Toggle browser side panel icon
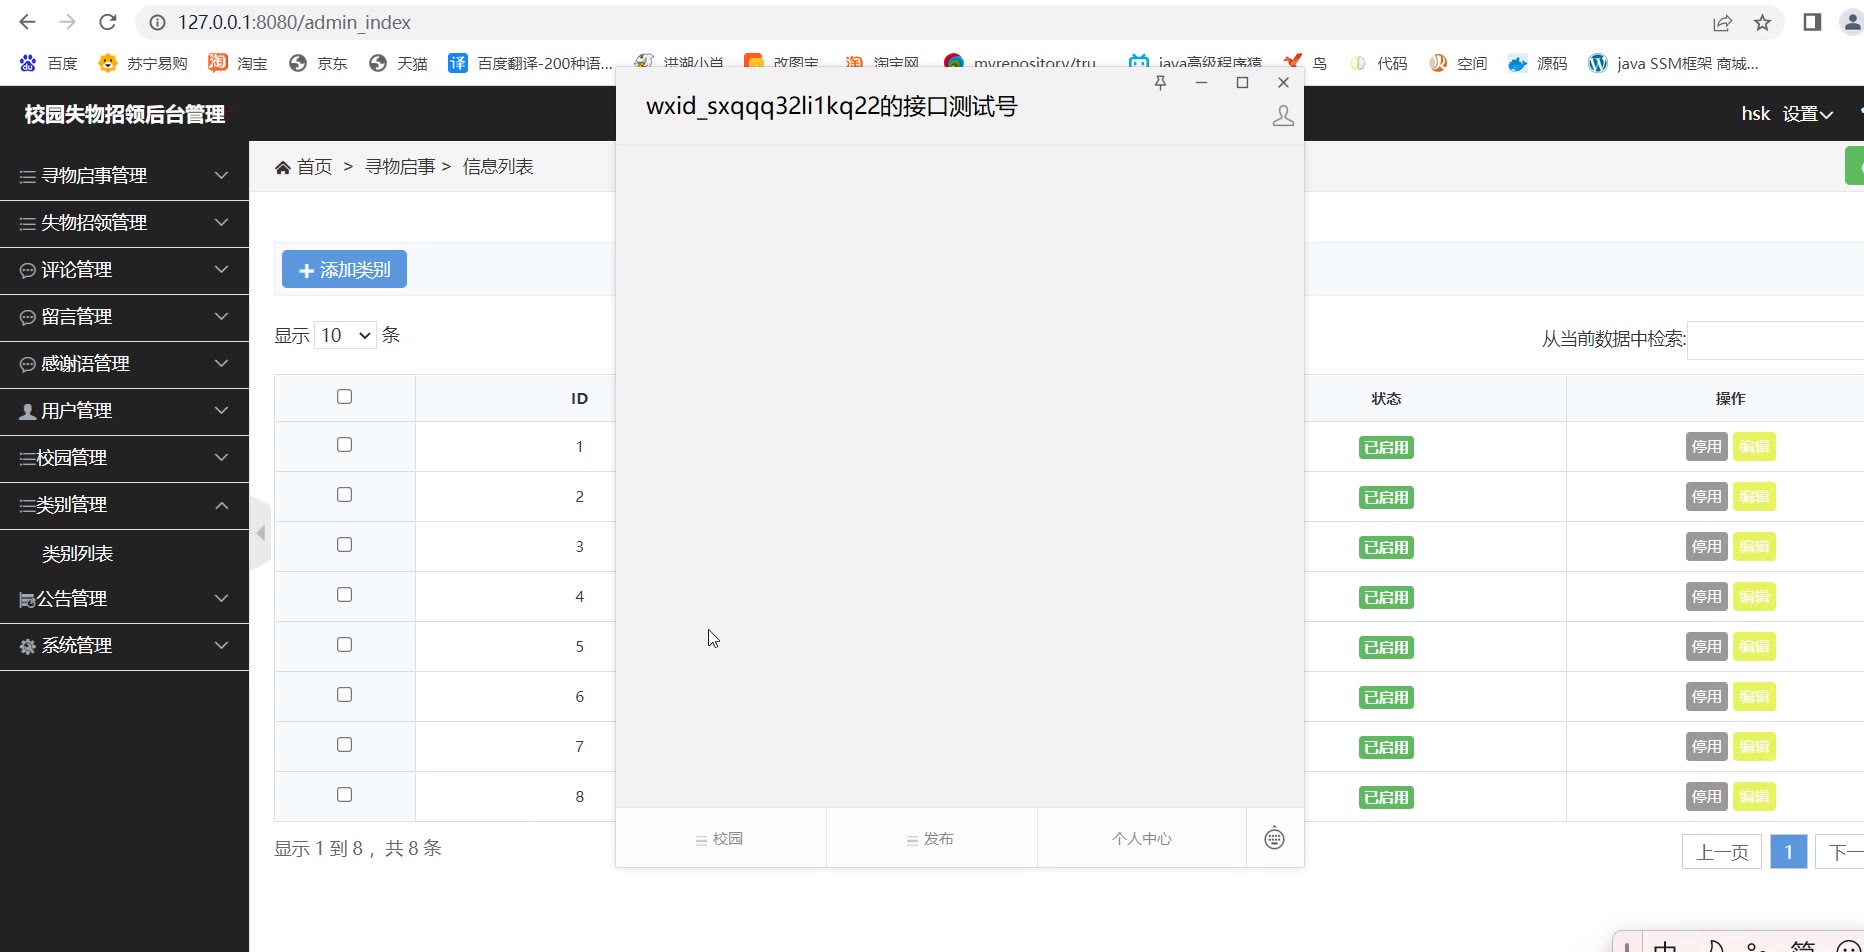 1812,22
